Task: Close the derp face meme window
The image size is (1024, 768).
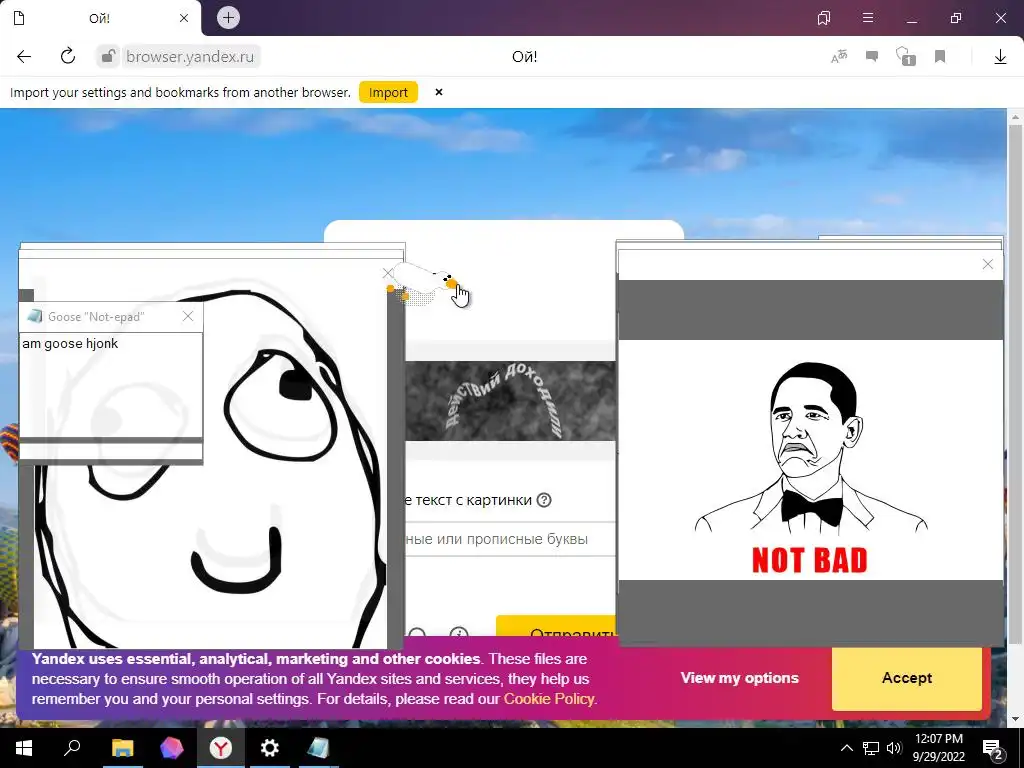Action: pyautogui.click(x=388, y=273)
